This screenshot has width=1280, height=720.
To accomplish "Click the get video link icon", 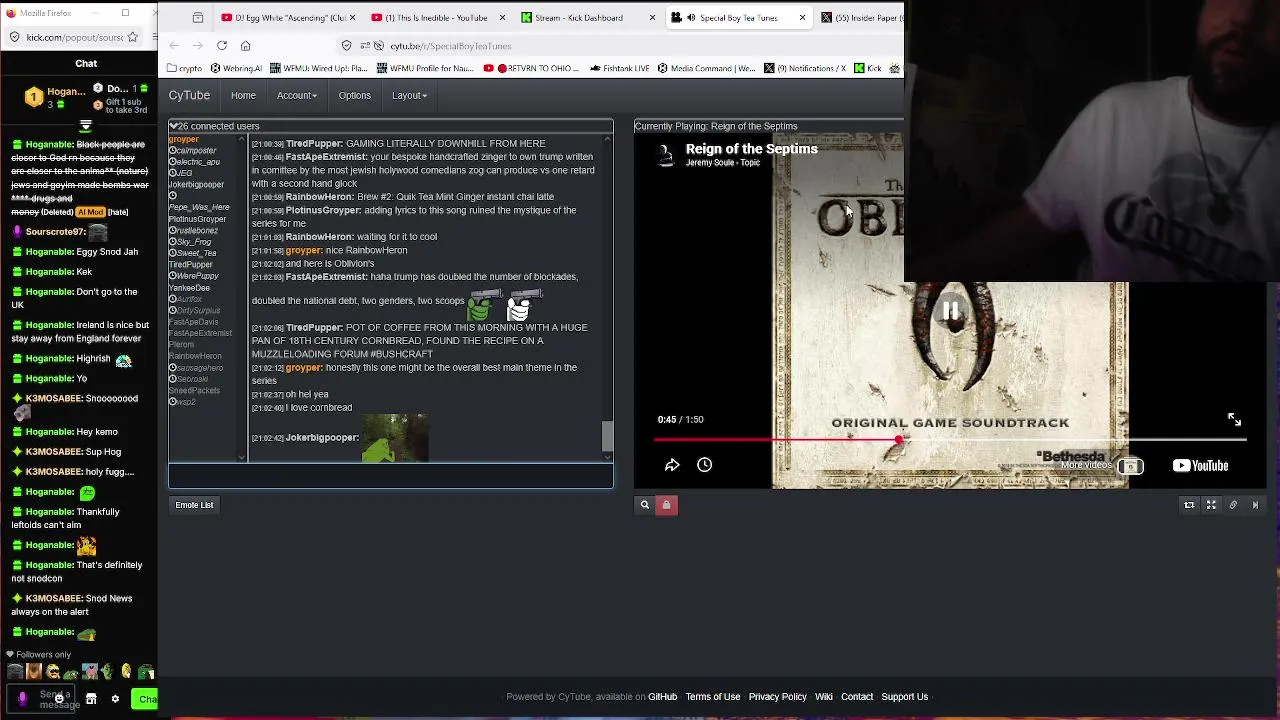I will tap(1233, 505).
